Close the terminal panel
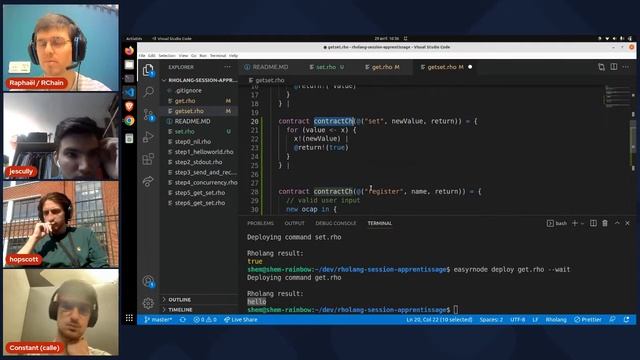 click(628, 223)
